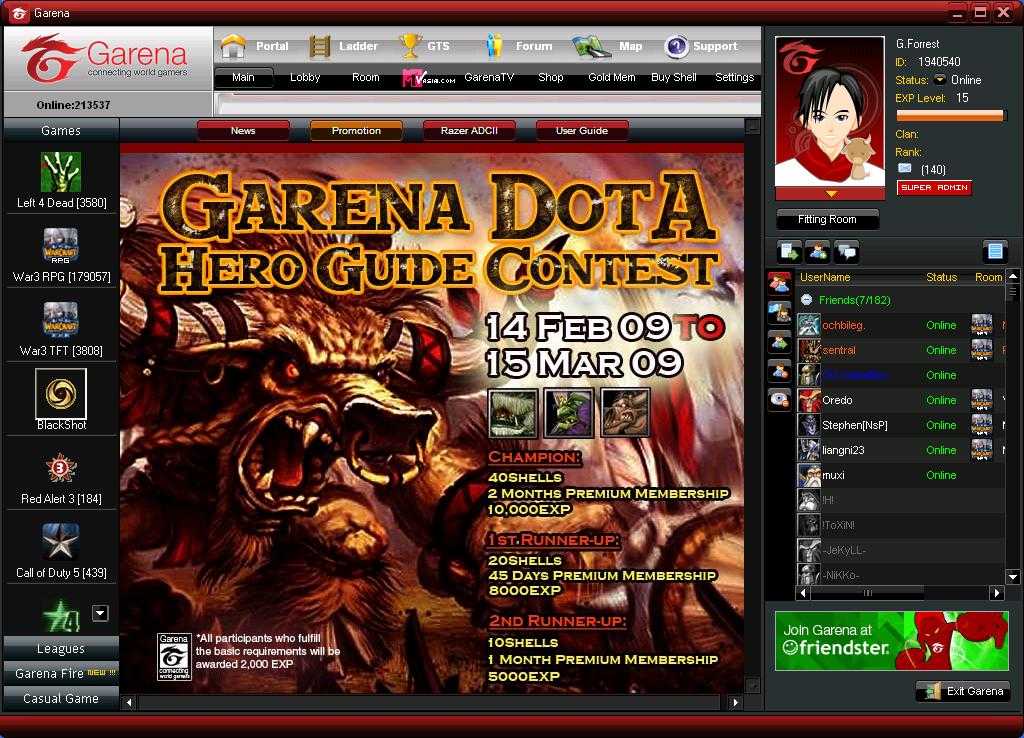Viewport: 1024px width, 738px height.
Task: Open the MTV Asia logo link
Action: click(428, 78)
